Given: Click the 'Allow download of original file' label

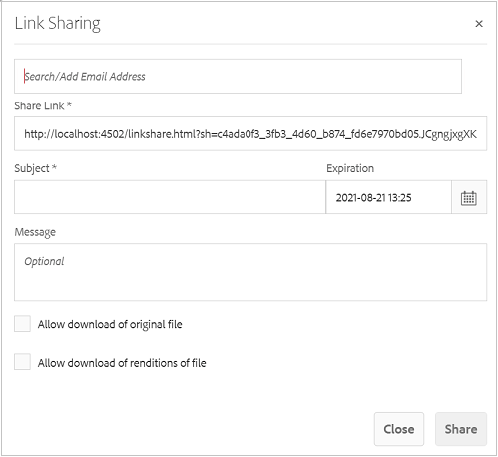Looking at the screenshot, I should click(x=110, y=324).
